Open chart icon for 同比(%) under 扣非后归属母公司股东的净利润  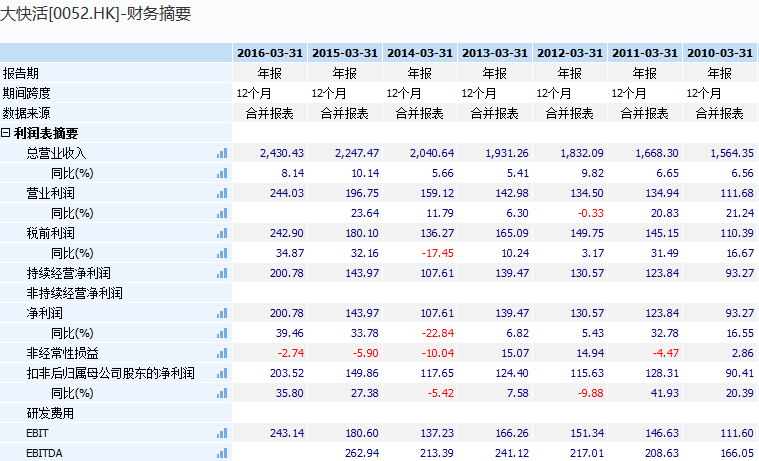pos(222,394)
